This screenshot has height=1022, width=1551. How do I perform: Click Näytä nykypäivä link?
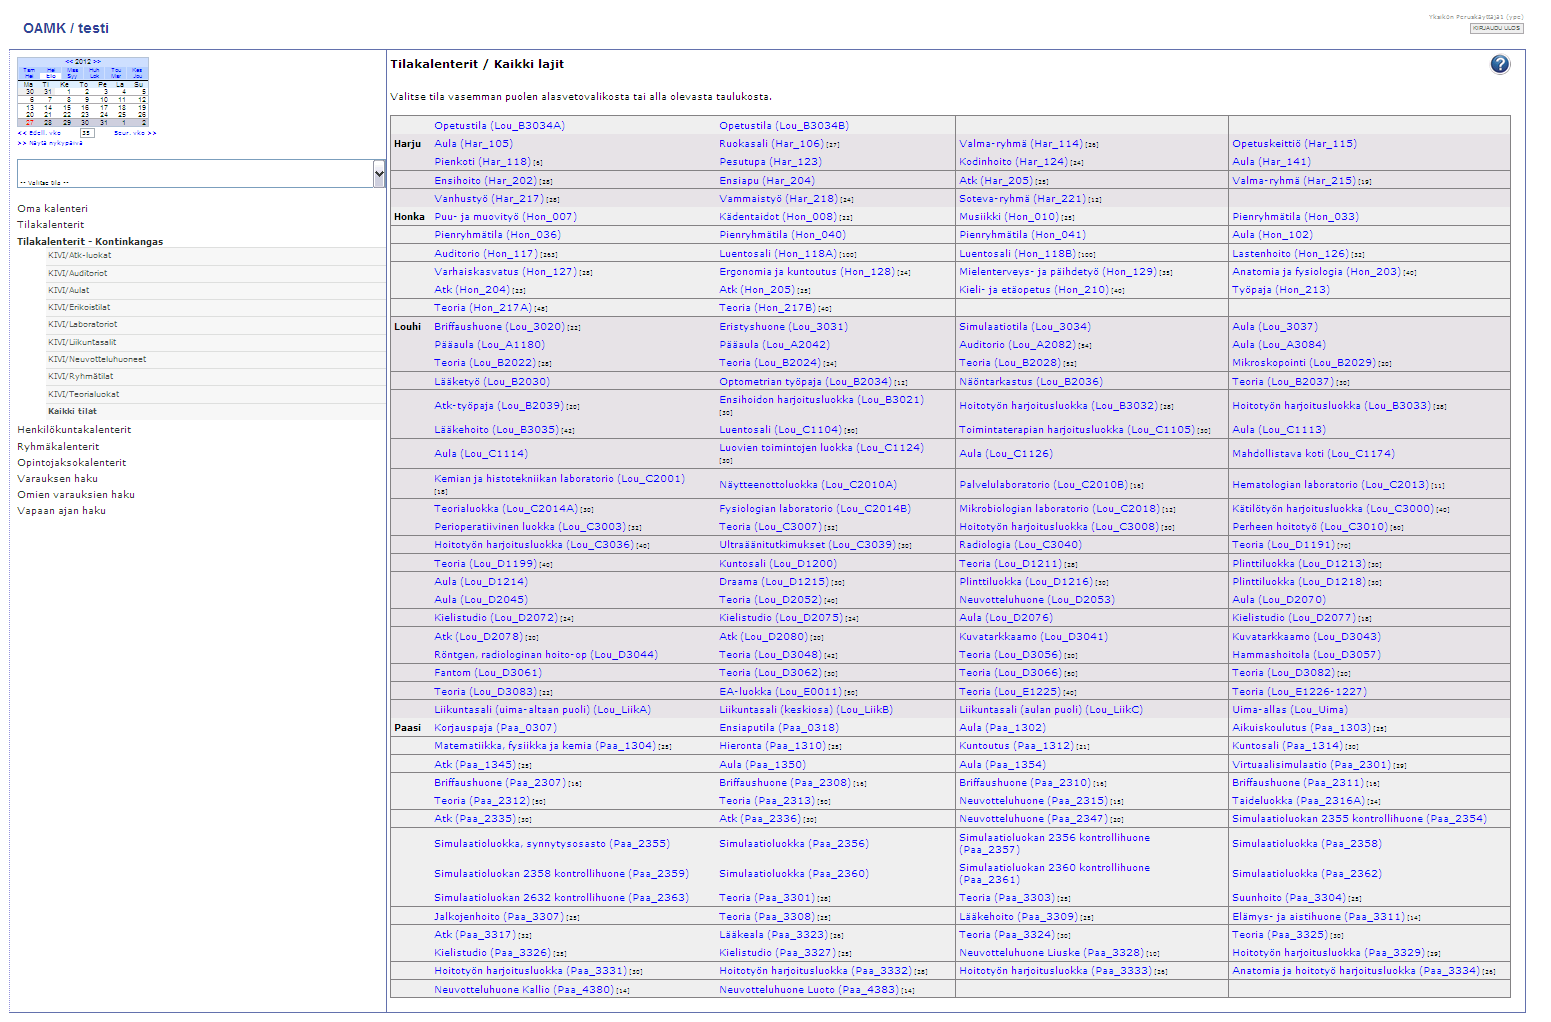pyautogui.click(x=50, y=143)
